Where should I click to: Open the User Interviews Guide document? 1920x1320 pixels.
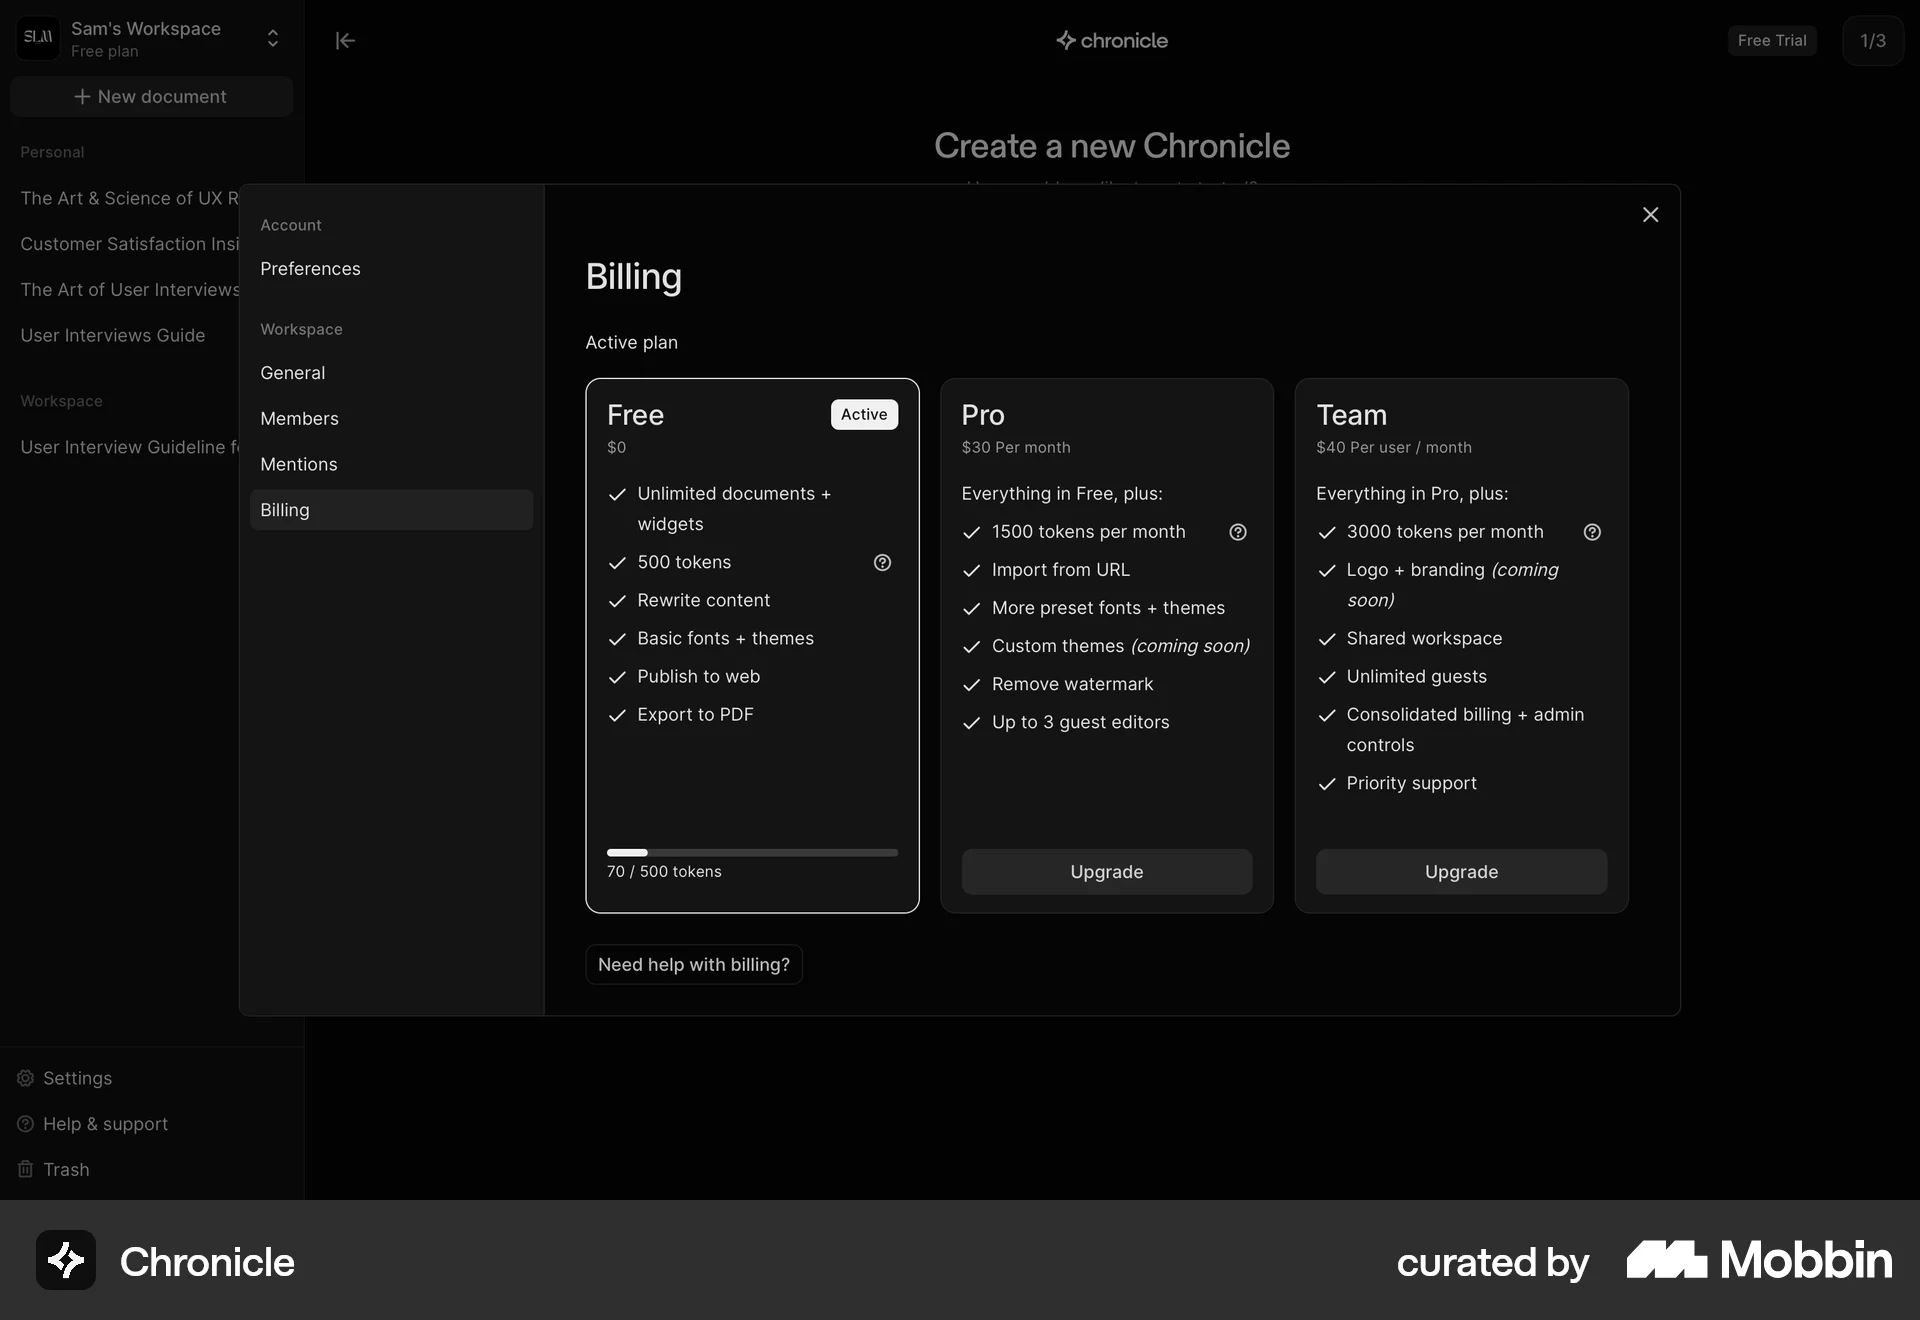[x=112, y=335]
